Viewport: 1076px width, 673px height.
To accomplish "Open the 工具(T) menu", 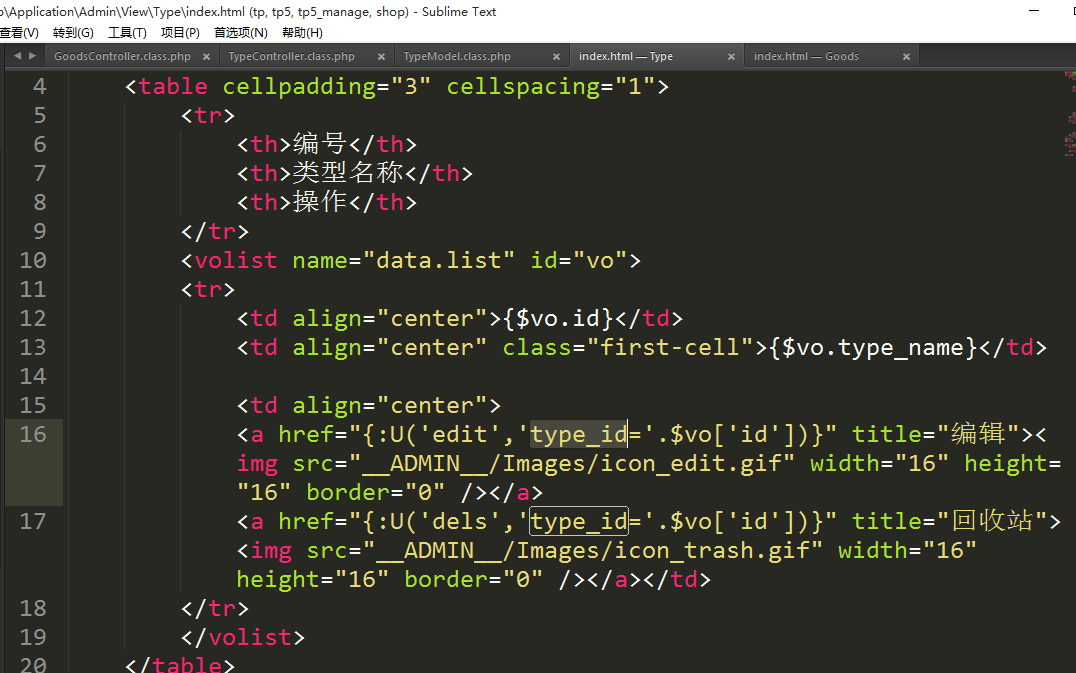I will click(127, 33).
